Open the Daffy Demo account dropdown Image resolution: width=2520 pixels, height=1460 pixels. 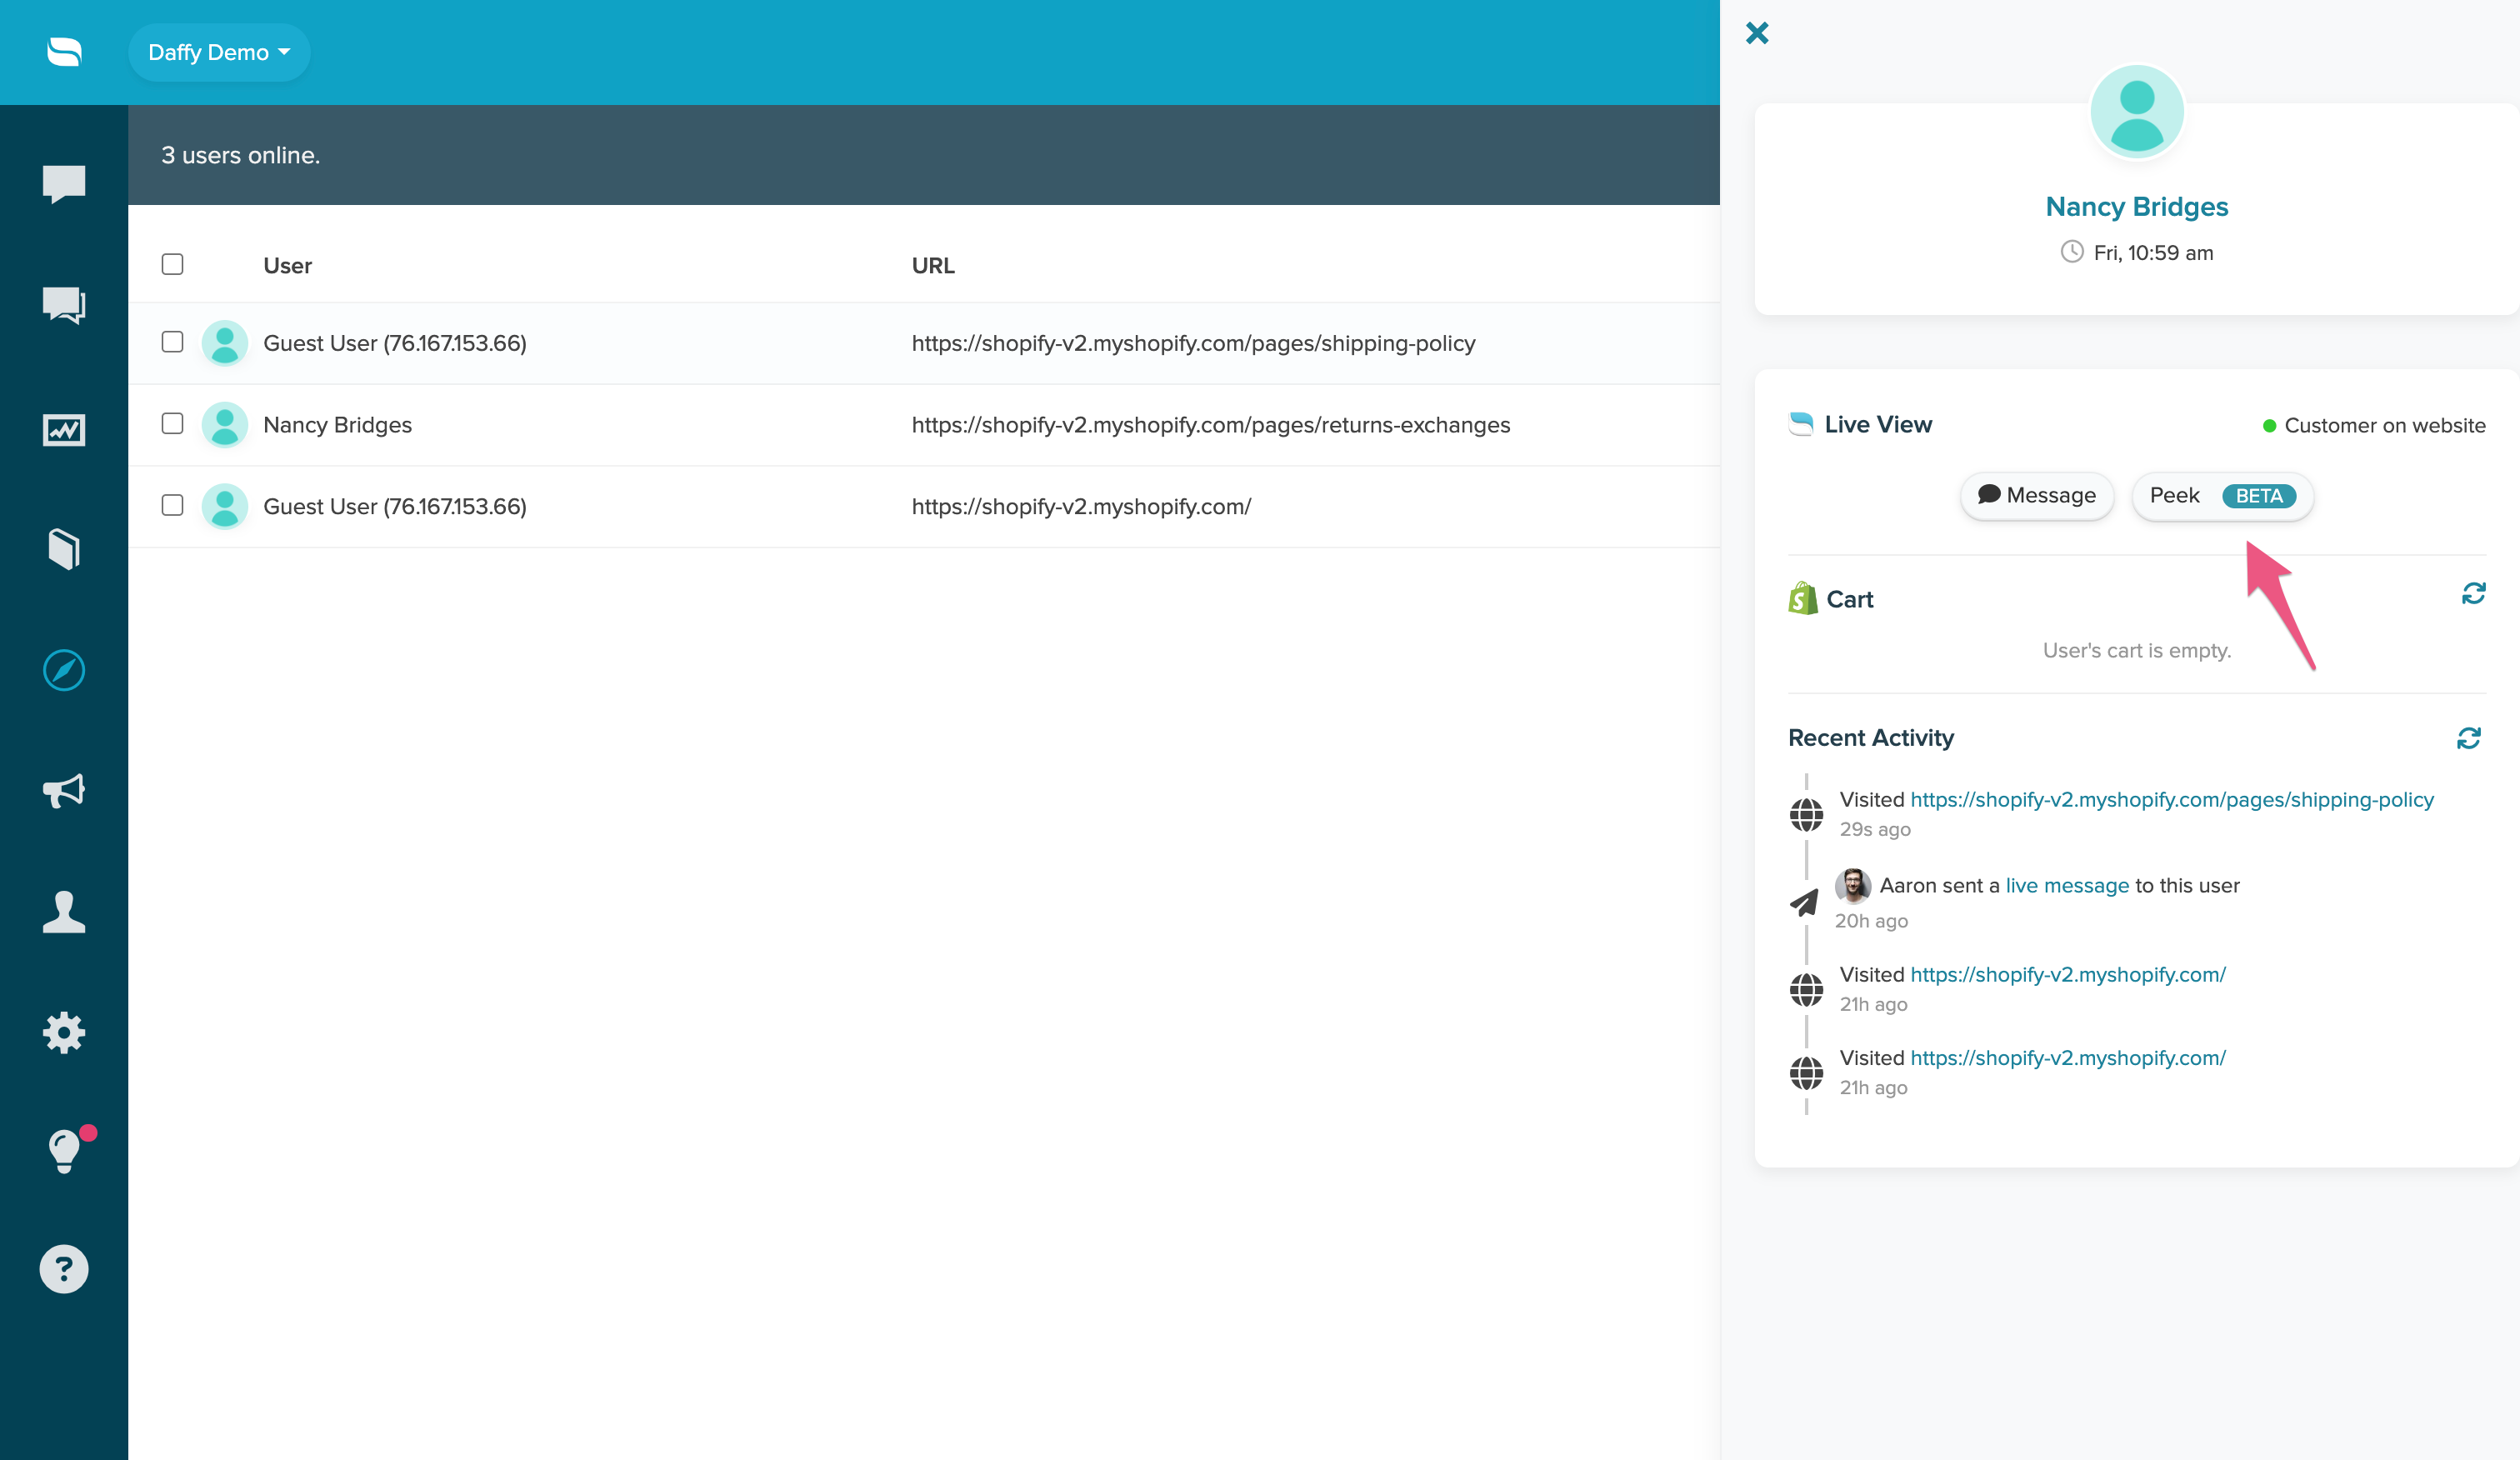(x=219, y=52)
